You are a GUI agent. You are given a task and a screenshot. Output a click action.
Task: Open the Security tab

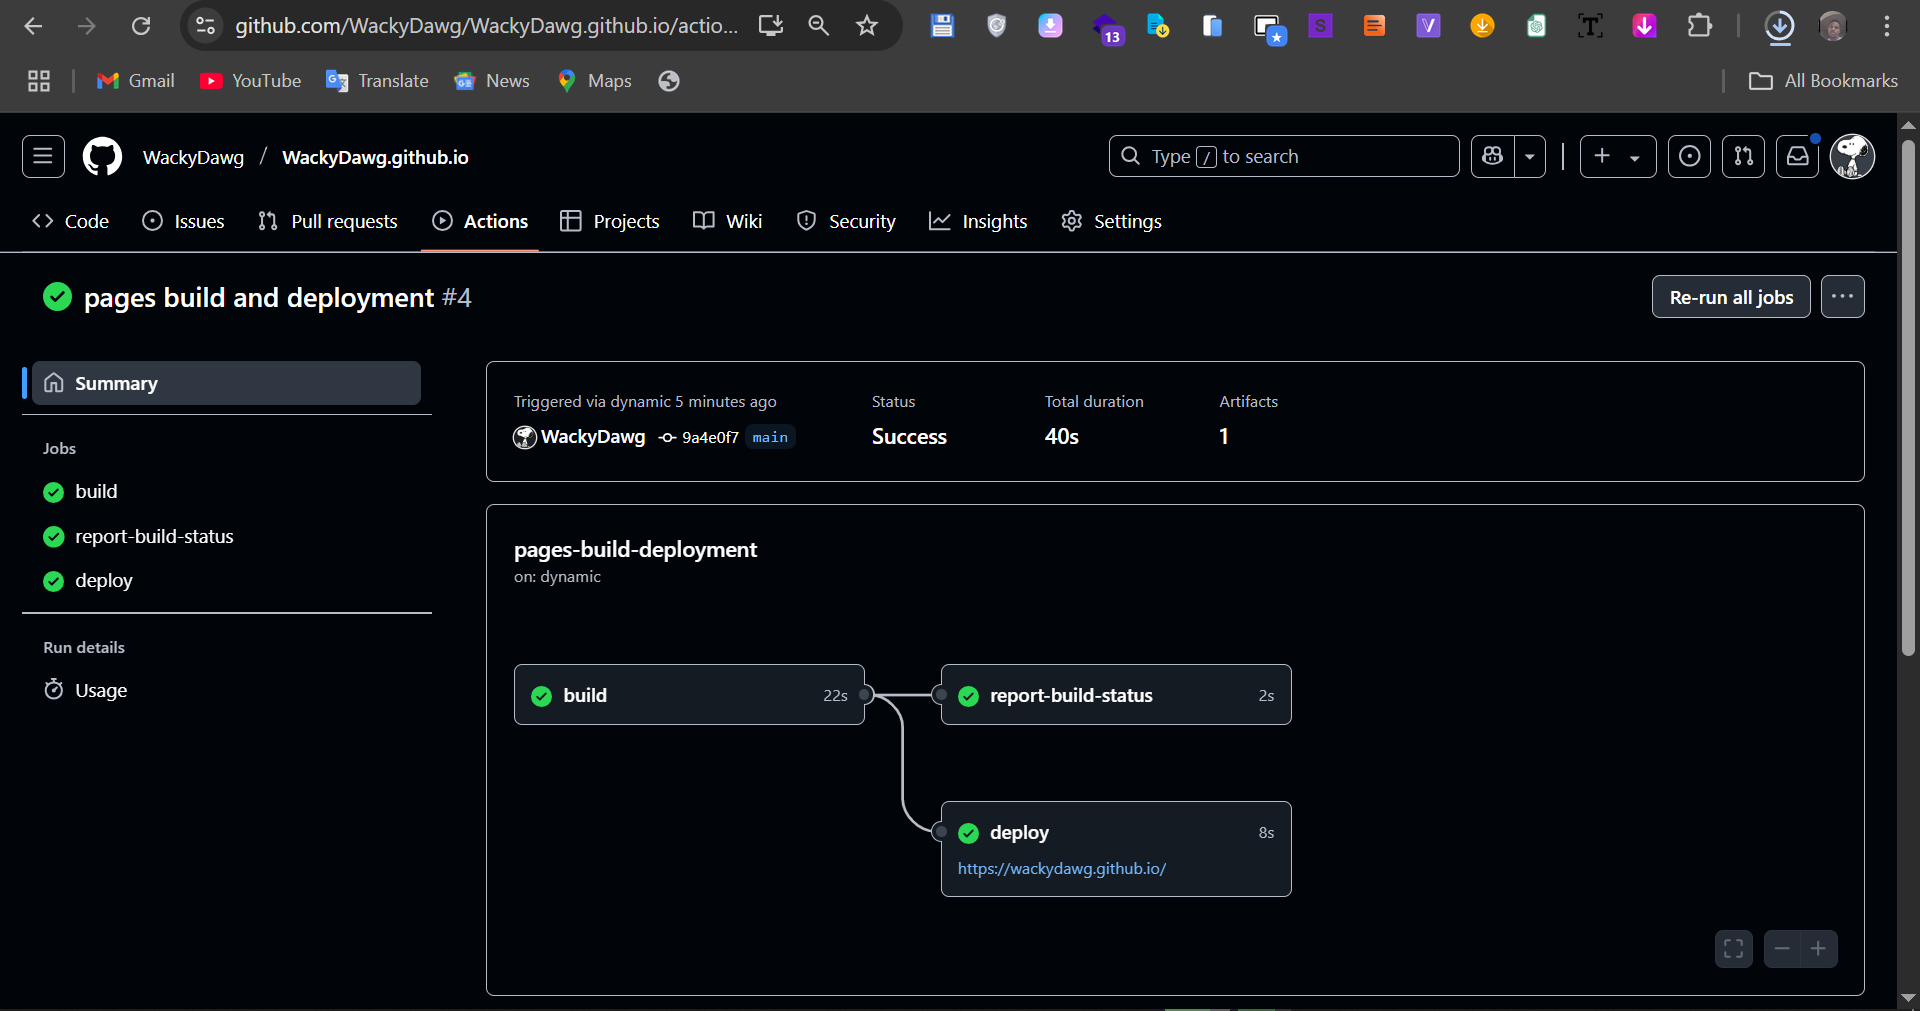click(x=846, y=221)
